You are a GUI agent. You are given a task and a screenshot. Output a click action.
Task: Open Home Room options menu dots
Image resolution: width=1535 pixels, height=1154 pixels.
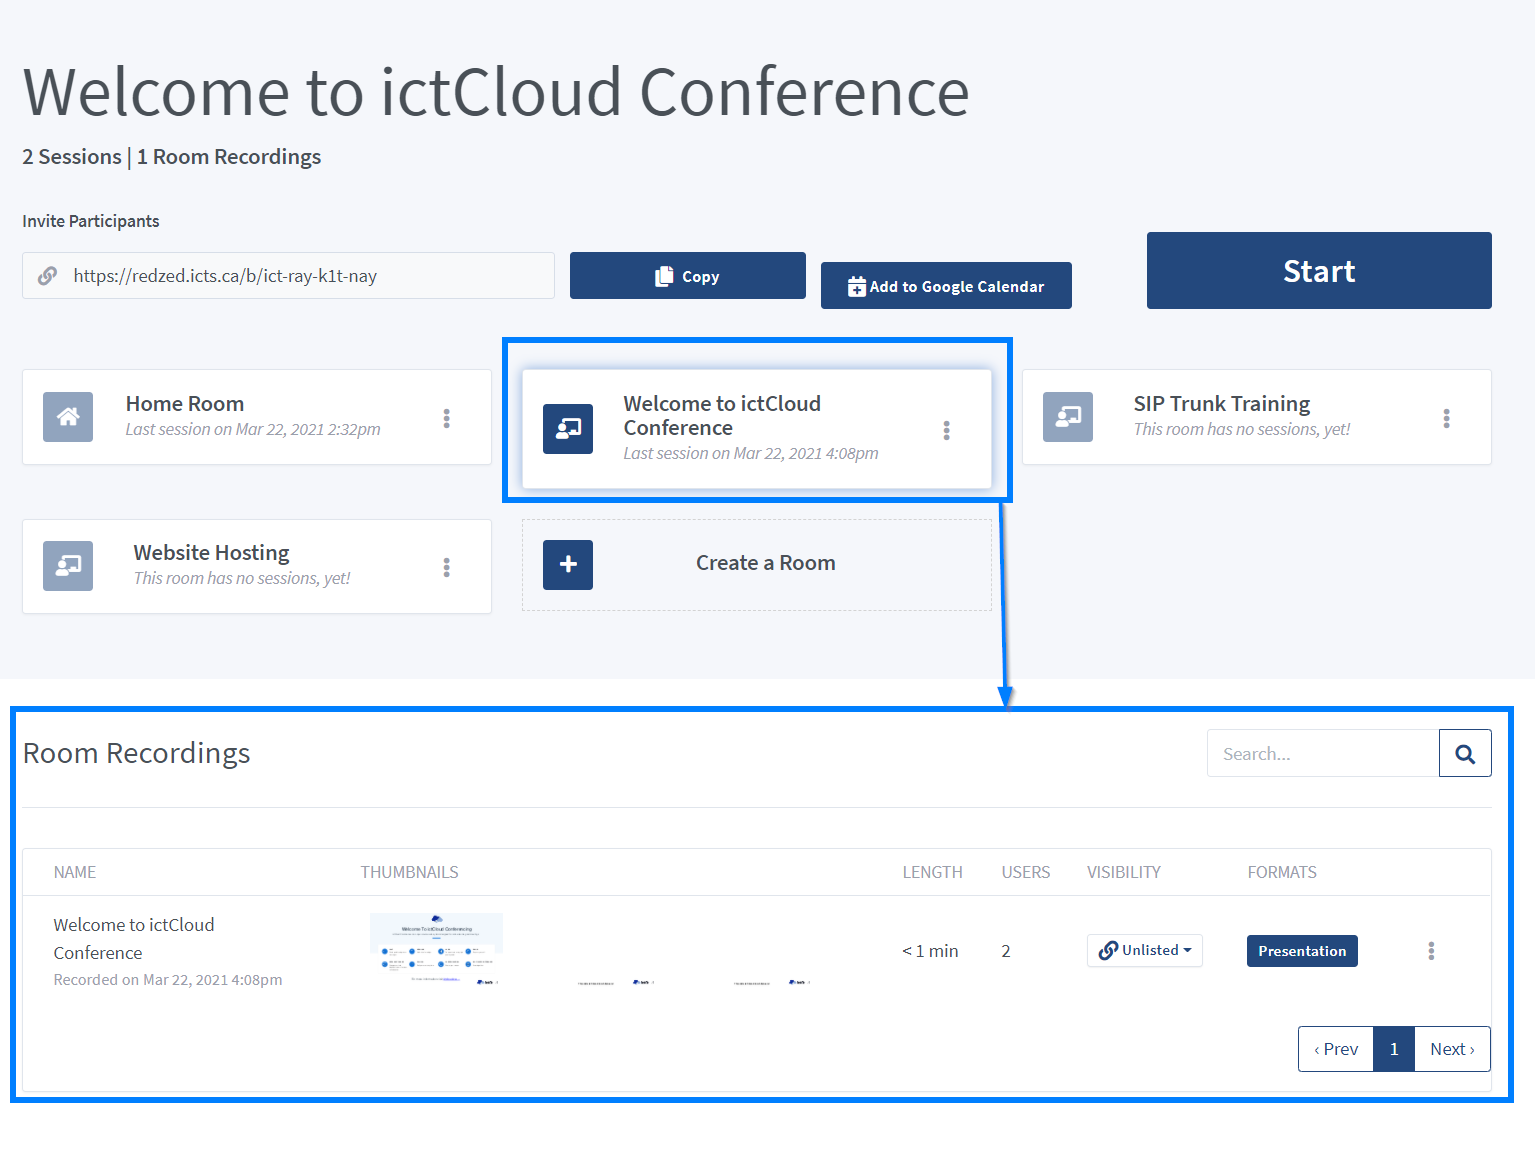coord(447,418)
